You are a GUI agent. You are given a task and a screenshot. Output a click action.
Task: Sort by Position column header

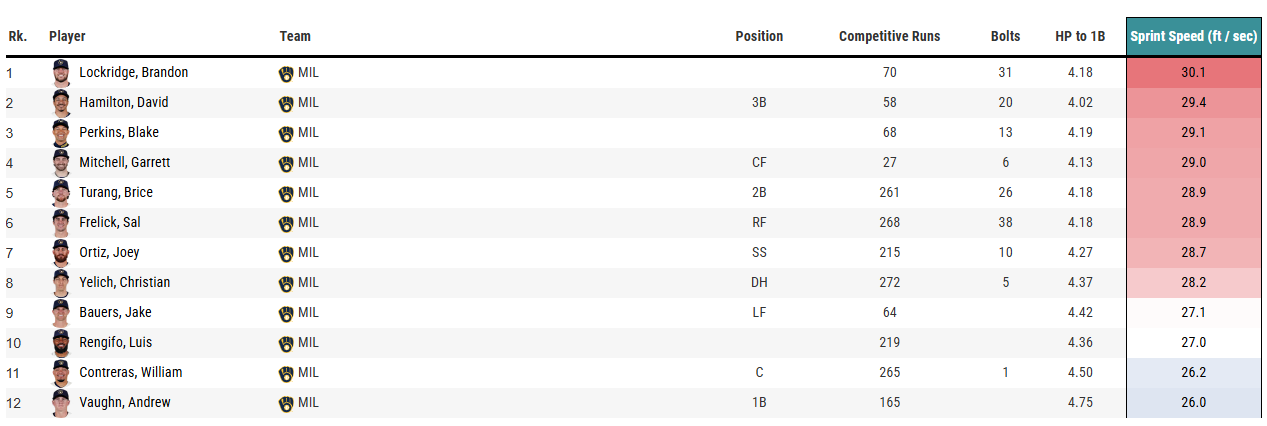(759, 36)
